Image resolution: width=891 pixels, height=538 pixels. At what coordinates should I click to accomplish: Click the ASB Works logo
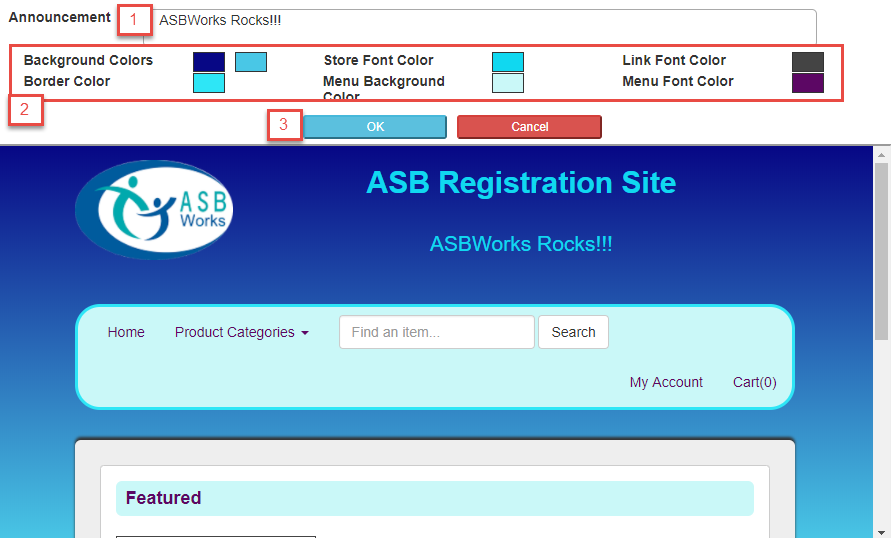(154, 210)
